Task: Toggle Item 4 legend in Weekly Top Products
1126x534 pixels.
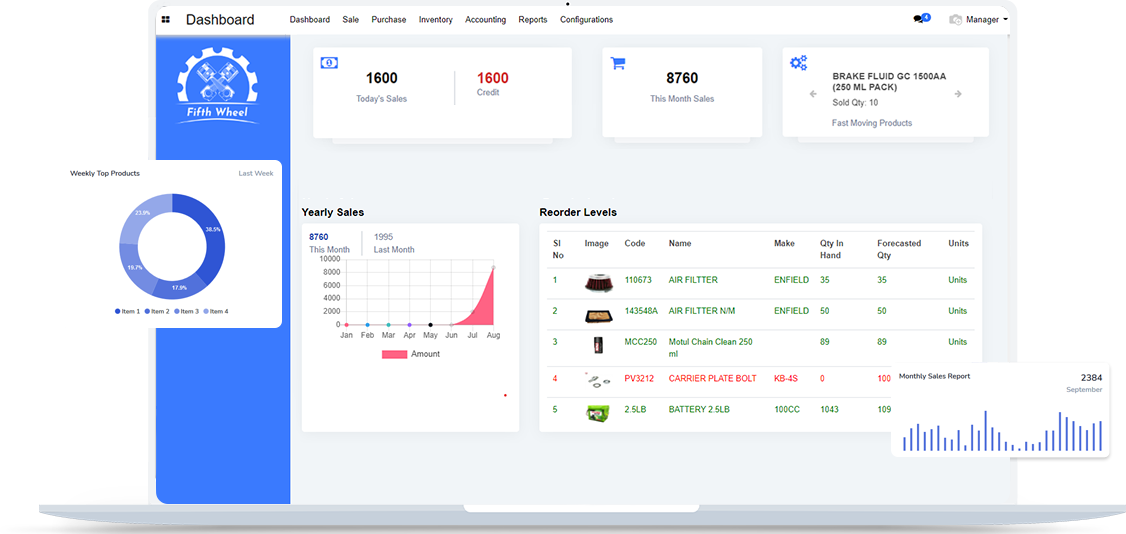Action: click(216, 311)
